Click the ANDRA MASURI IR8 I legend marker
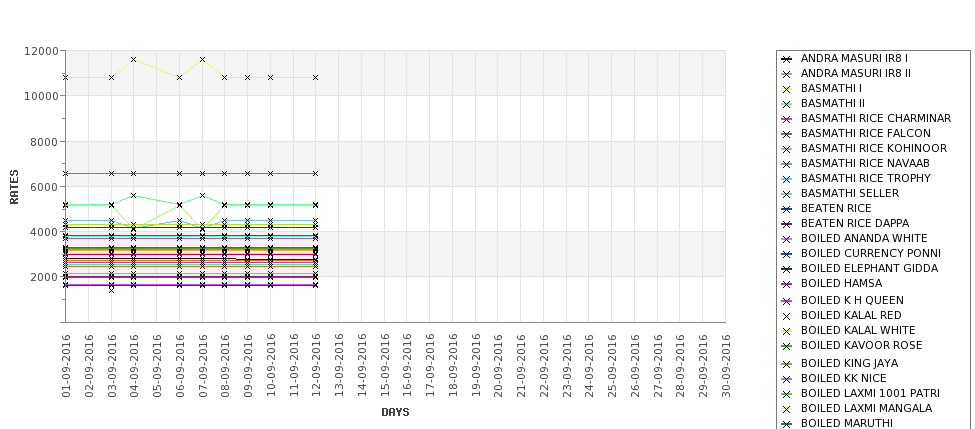Viewport: 975px width, 429px height. [787, 59]
